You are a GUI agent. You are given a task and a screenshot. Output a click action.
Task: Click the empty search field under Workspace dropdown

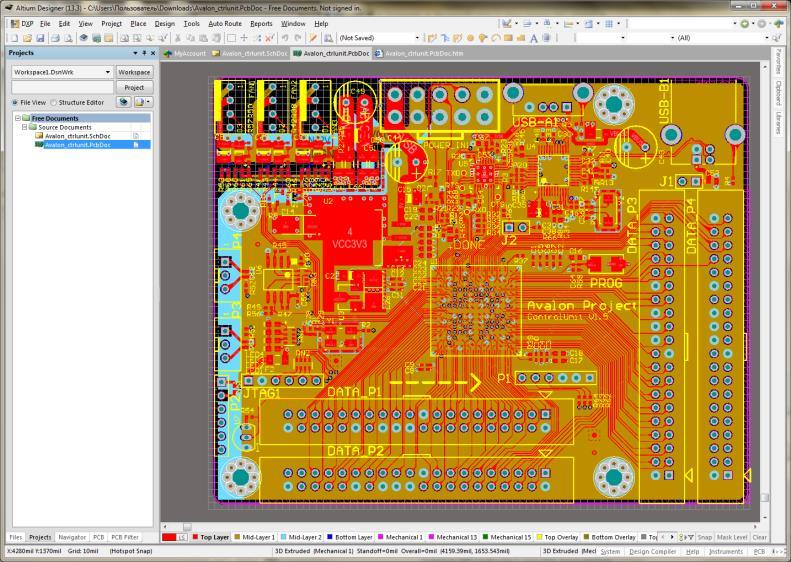(62, 87)
